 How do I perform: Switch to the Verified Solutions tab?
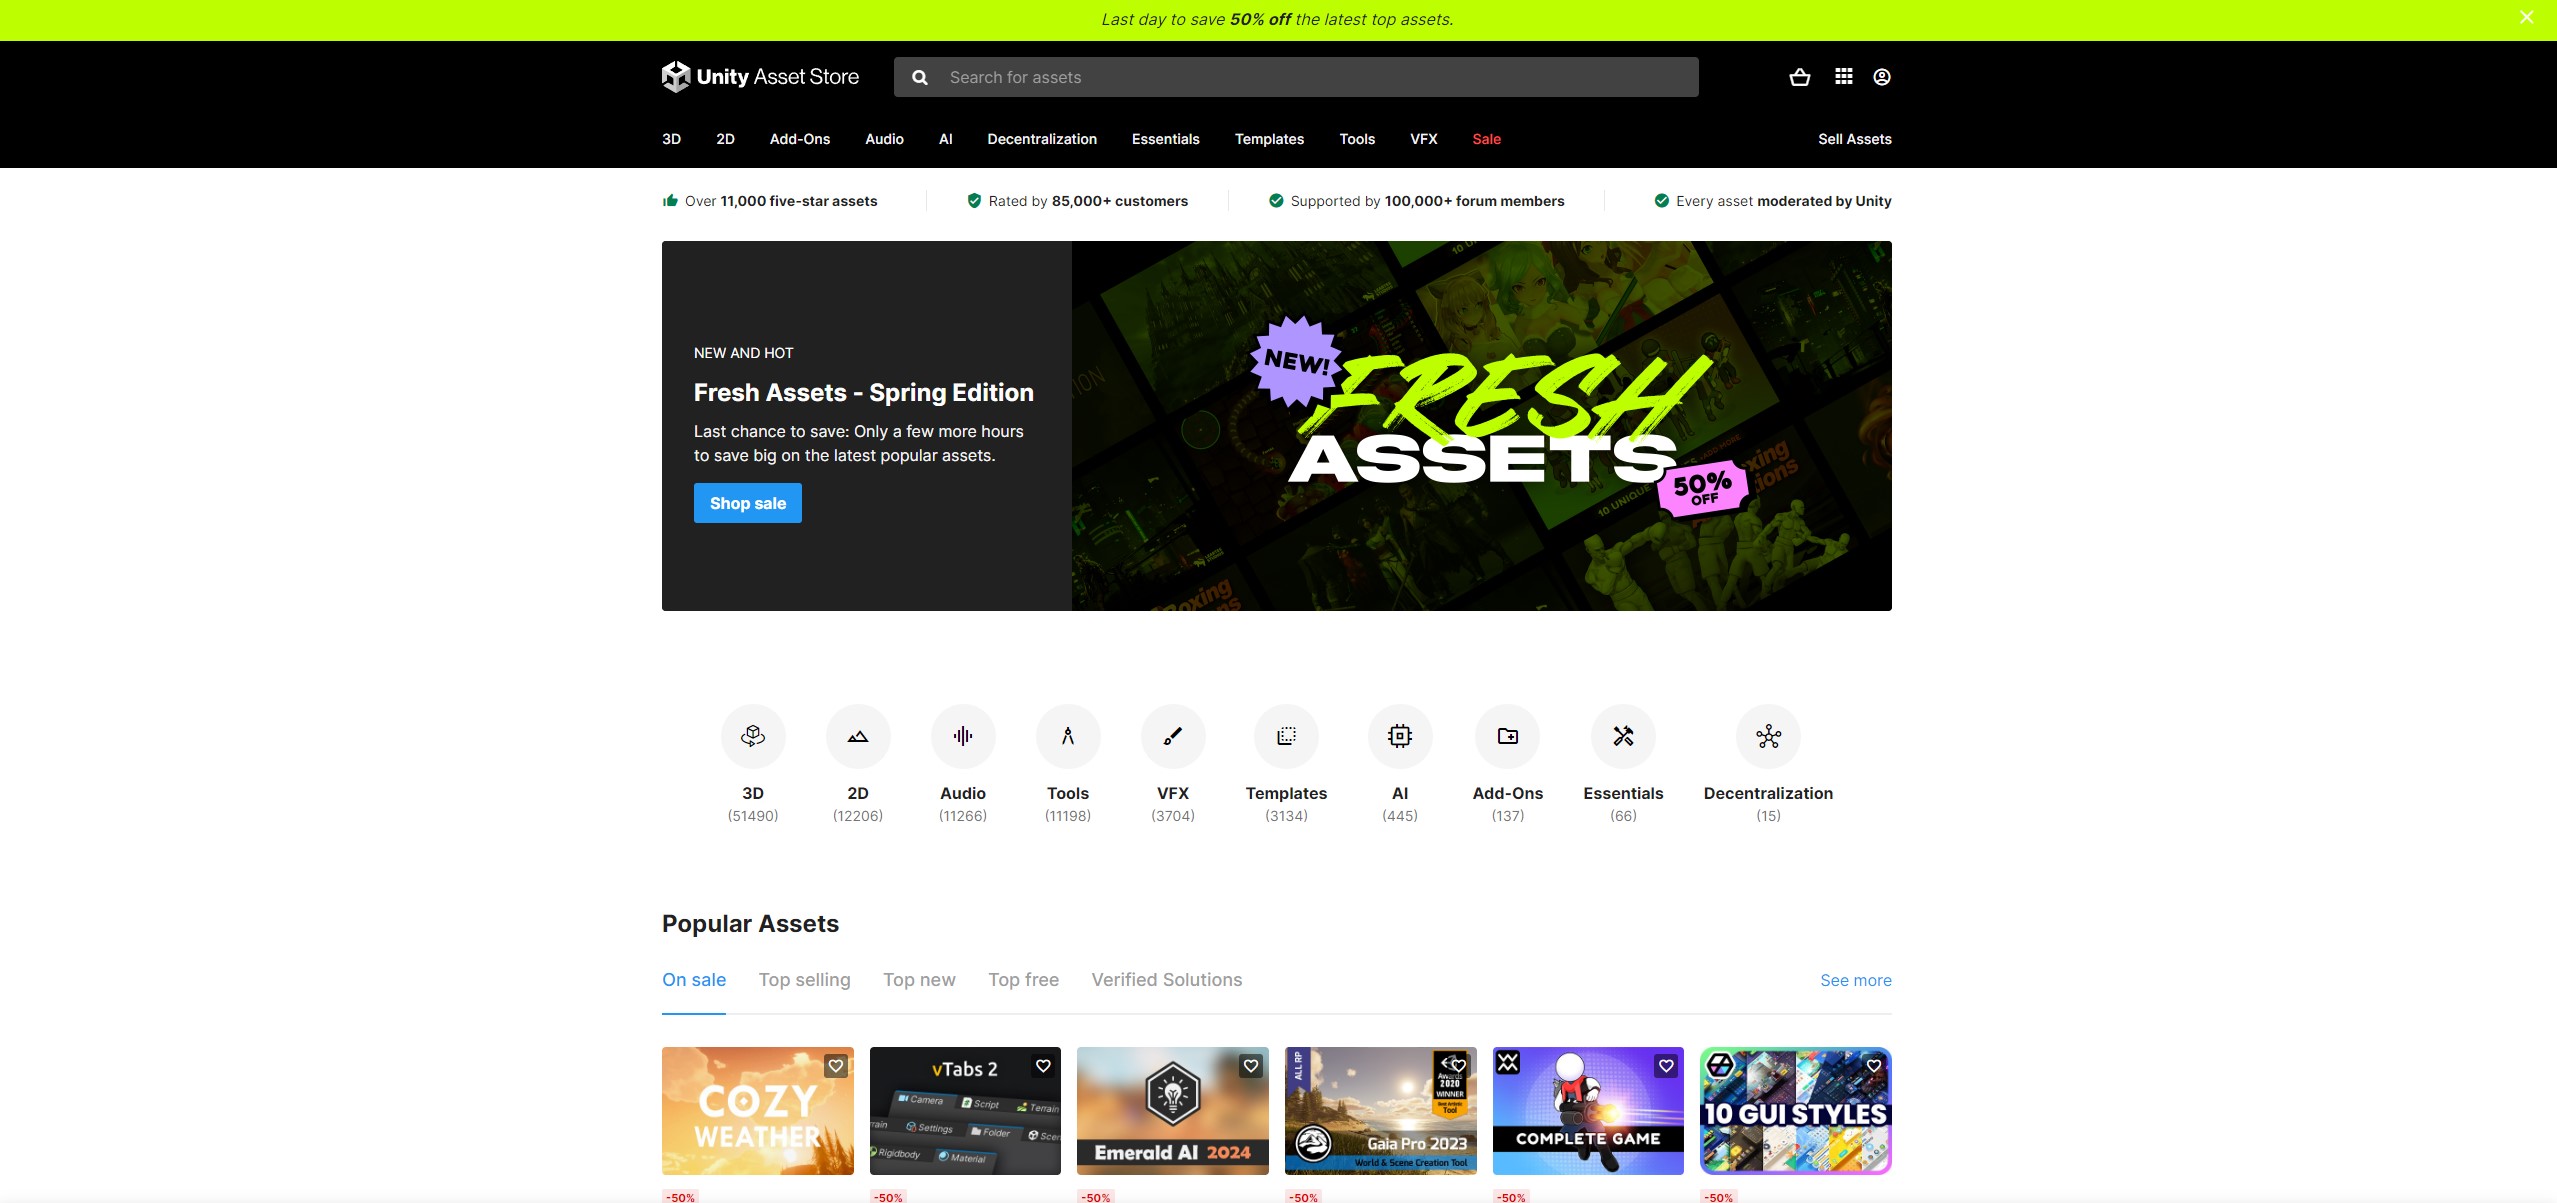pos(1167,980)
